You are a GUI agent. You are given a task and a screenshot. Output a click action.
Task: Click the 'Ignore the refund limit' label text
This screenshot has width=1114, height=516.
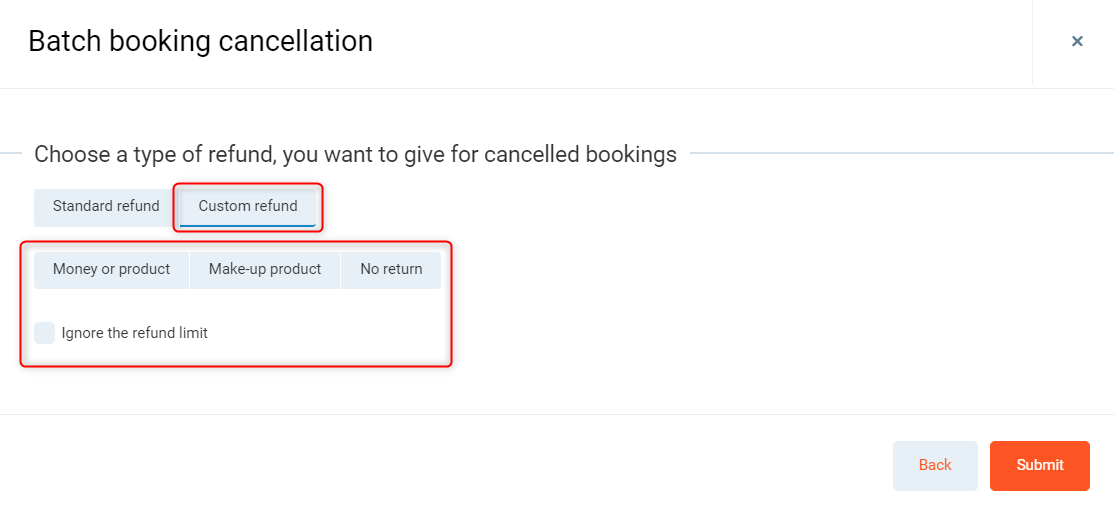click(x=135, y=333)
